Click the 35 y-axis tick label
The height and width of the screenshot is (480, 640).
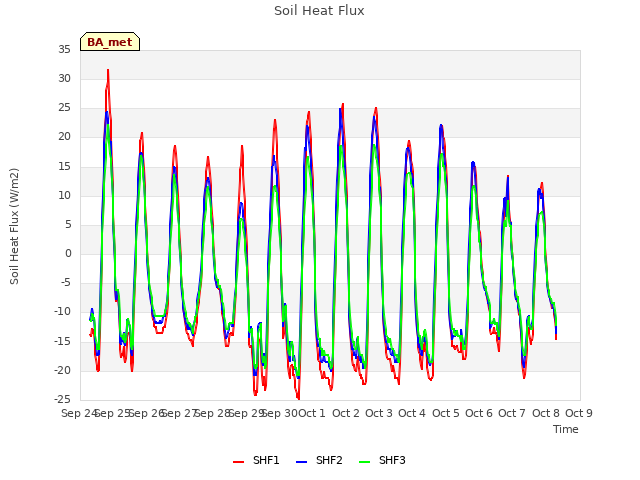pos(64,49)
